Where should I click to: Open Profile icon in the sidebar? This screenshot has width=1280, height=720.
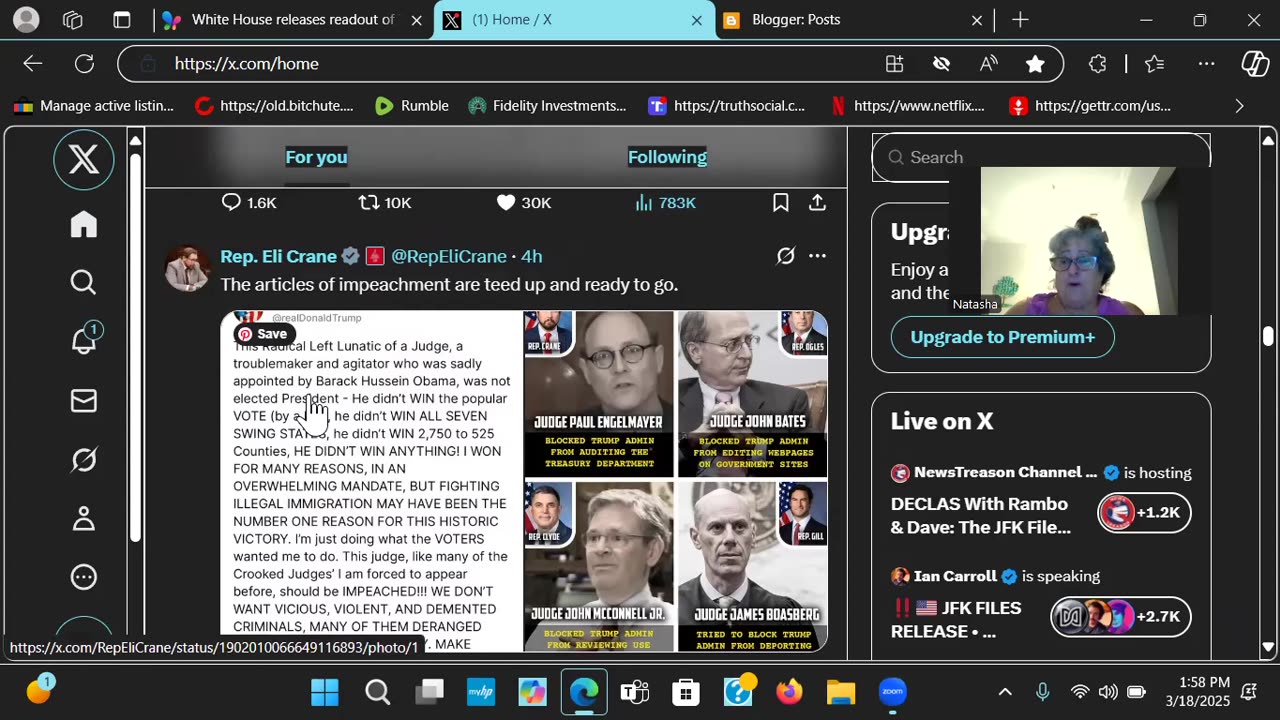tap(84, 518)
